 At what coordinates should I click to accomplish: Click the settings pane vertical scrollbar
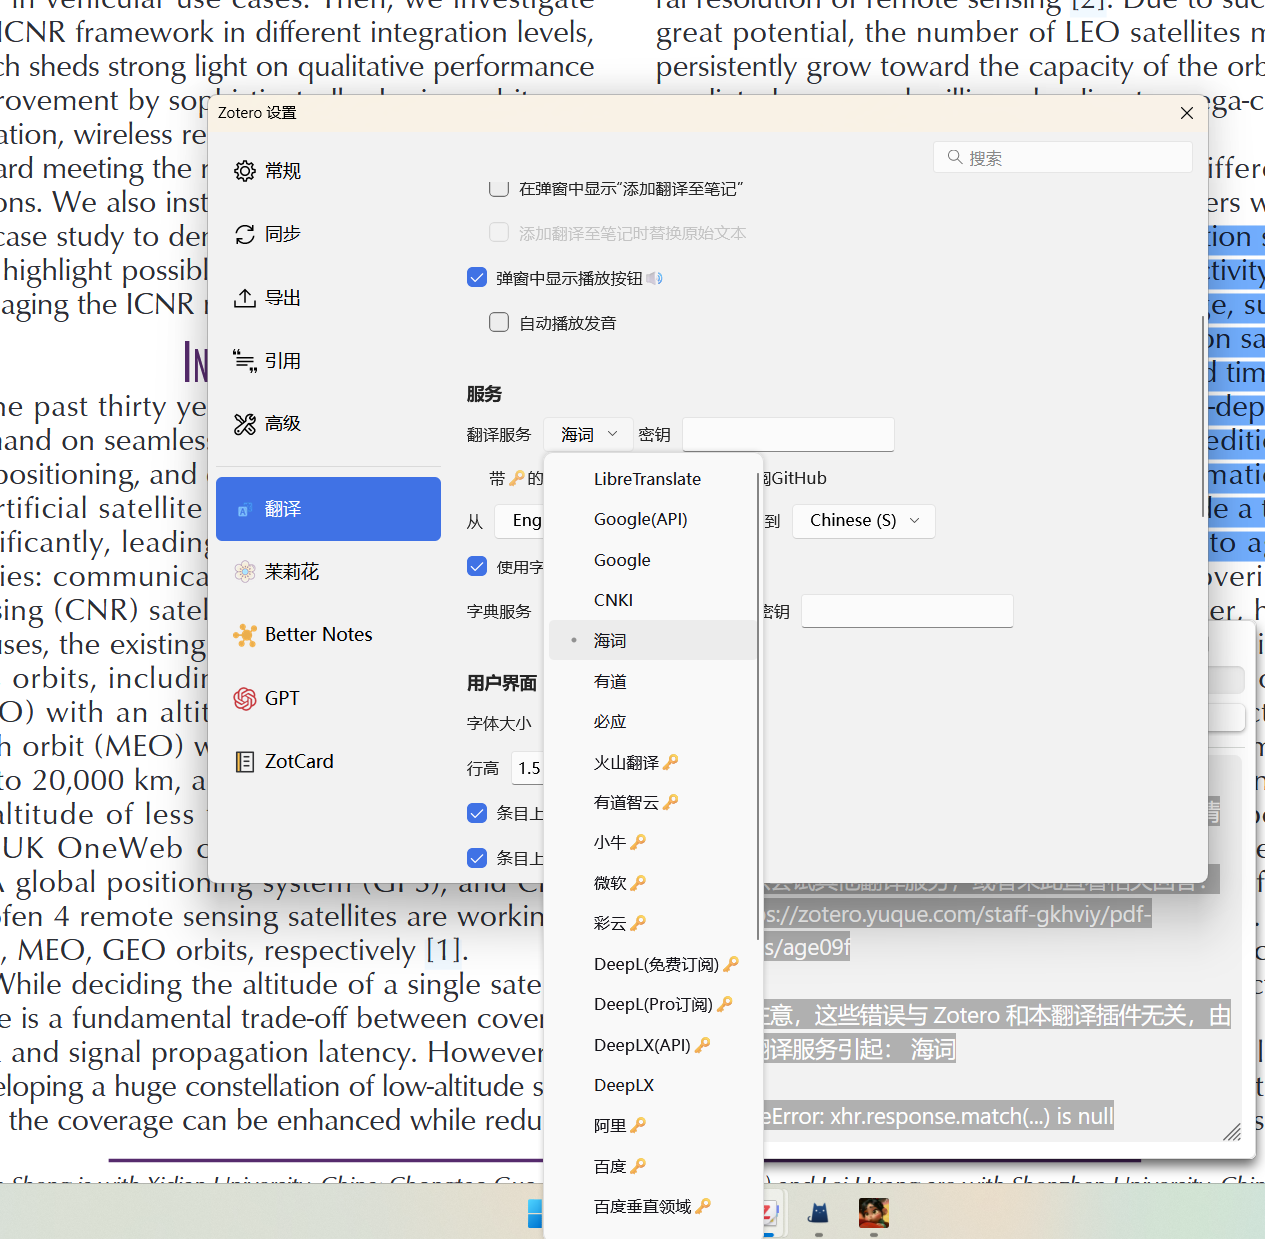(x=1203, y=415)
